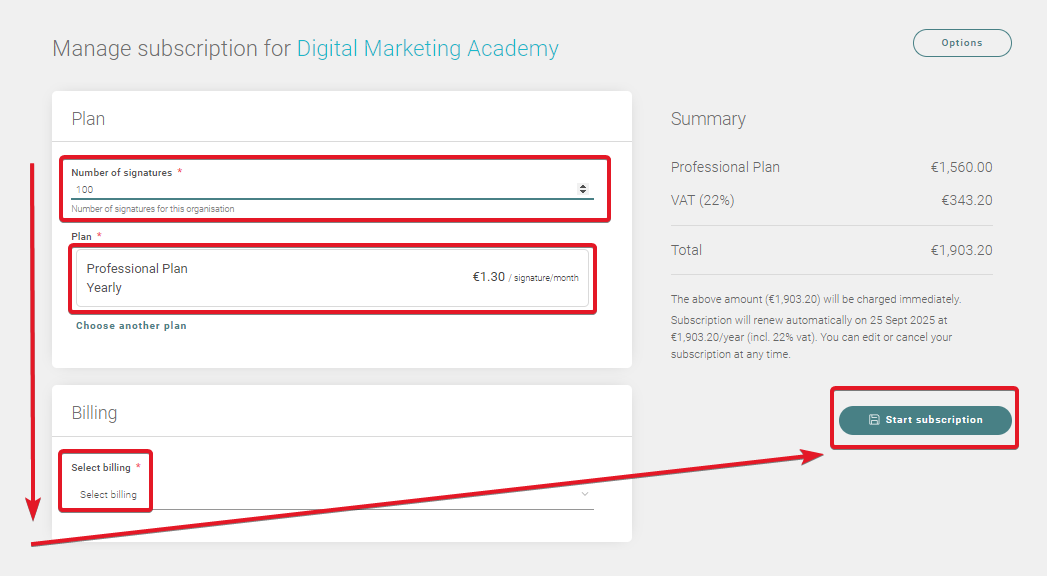Click the 'Select billing' field label
This screenshot has width=1047, height=576.
pyautogui.click(x=101, y=467)
